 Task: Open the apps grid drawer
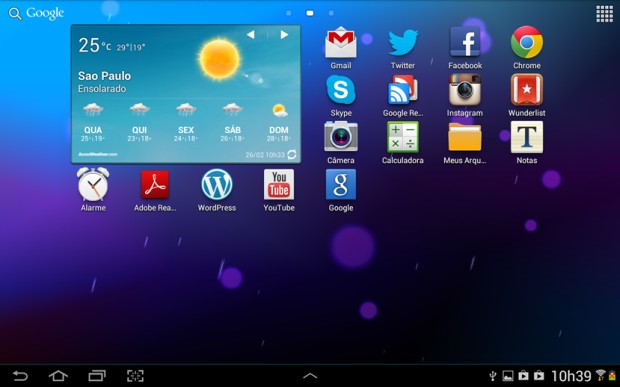[604, 14]
